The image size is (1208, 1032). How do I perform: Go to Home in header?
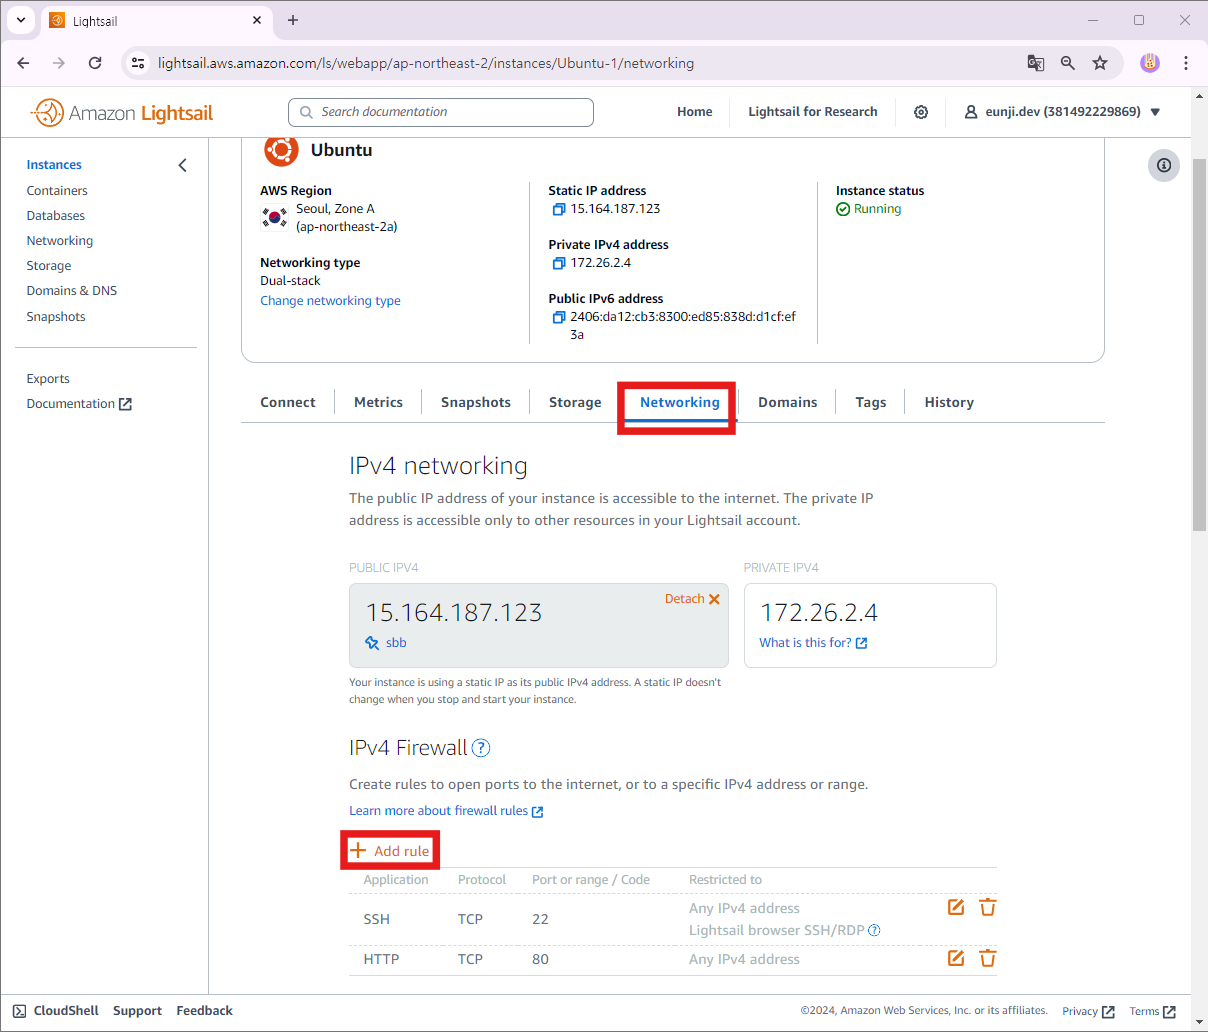click(x=695, y=112)
